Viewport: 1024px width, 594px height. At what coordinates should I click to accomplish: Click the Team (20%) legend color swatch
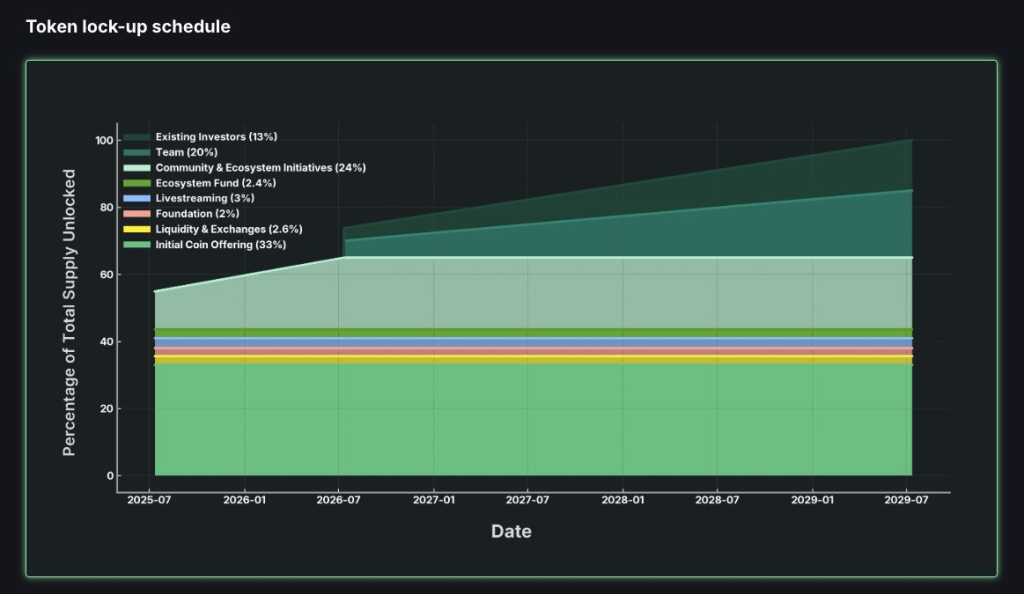point(137,152)
